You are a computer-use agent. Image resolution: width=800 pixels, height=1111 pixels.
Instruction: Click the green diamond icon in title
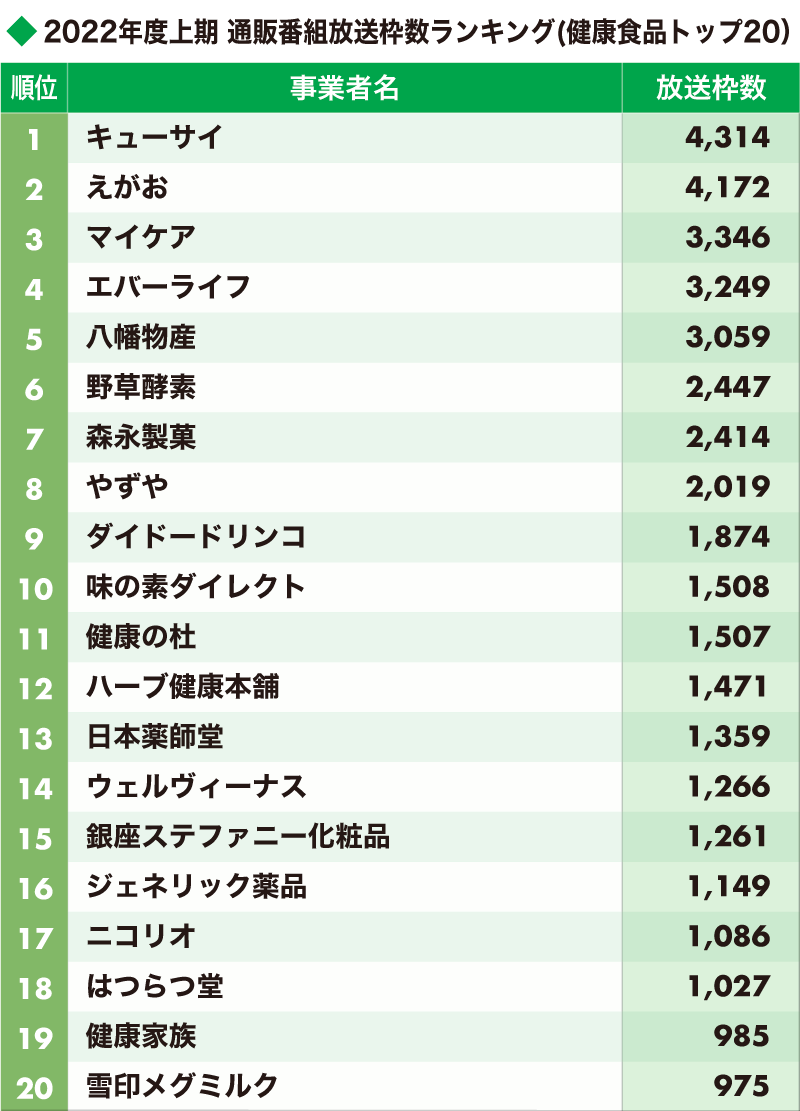(x=22, y=31)
